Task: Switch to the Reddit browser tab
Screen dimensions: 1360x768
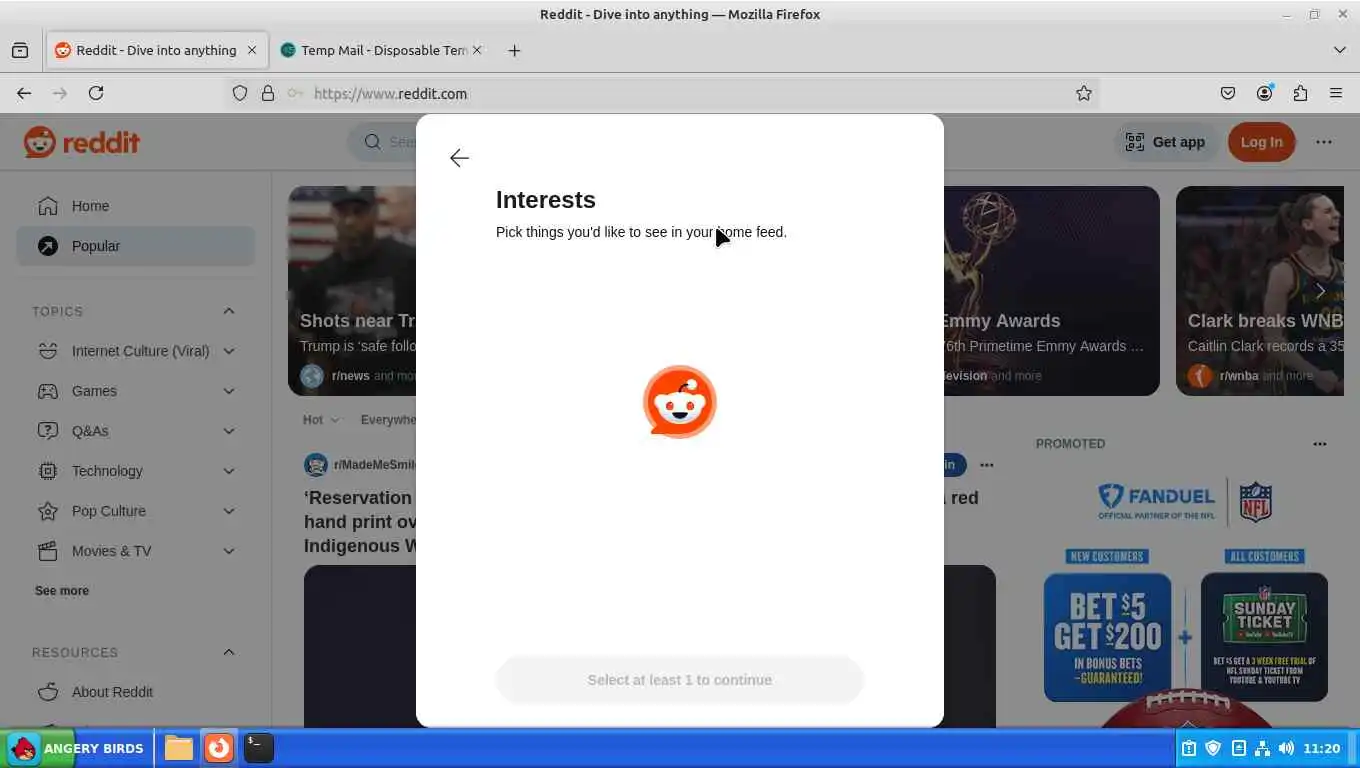Action: pyautogui.click(x=156, y=50)
